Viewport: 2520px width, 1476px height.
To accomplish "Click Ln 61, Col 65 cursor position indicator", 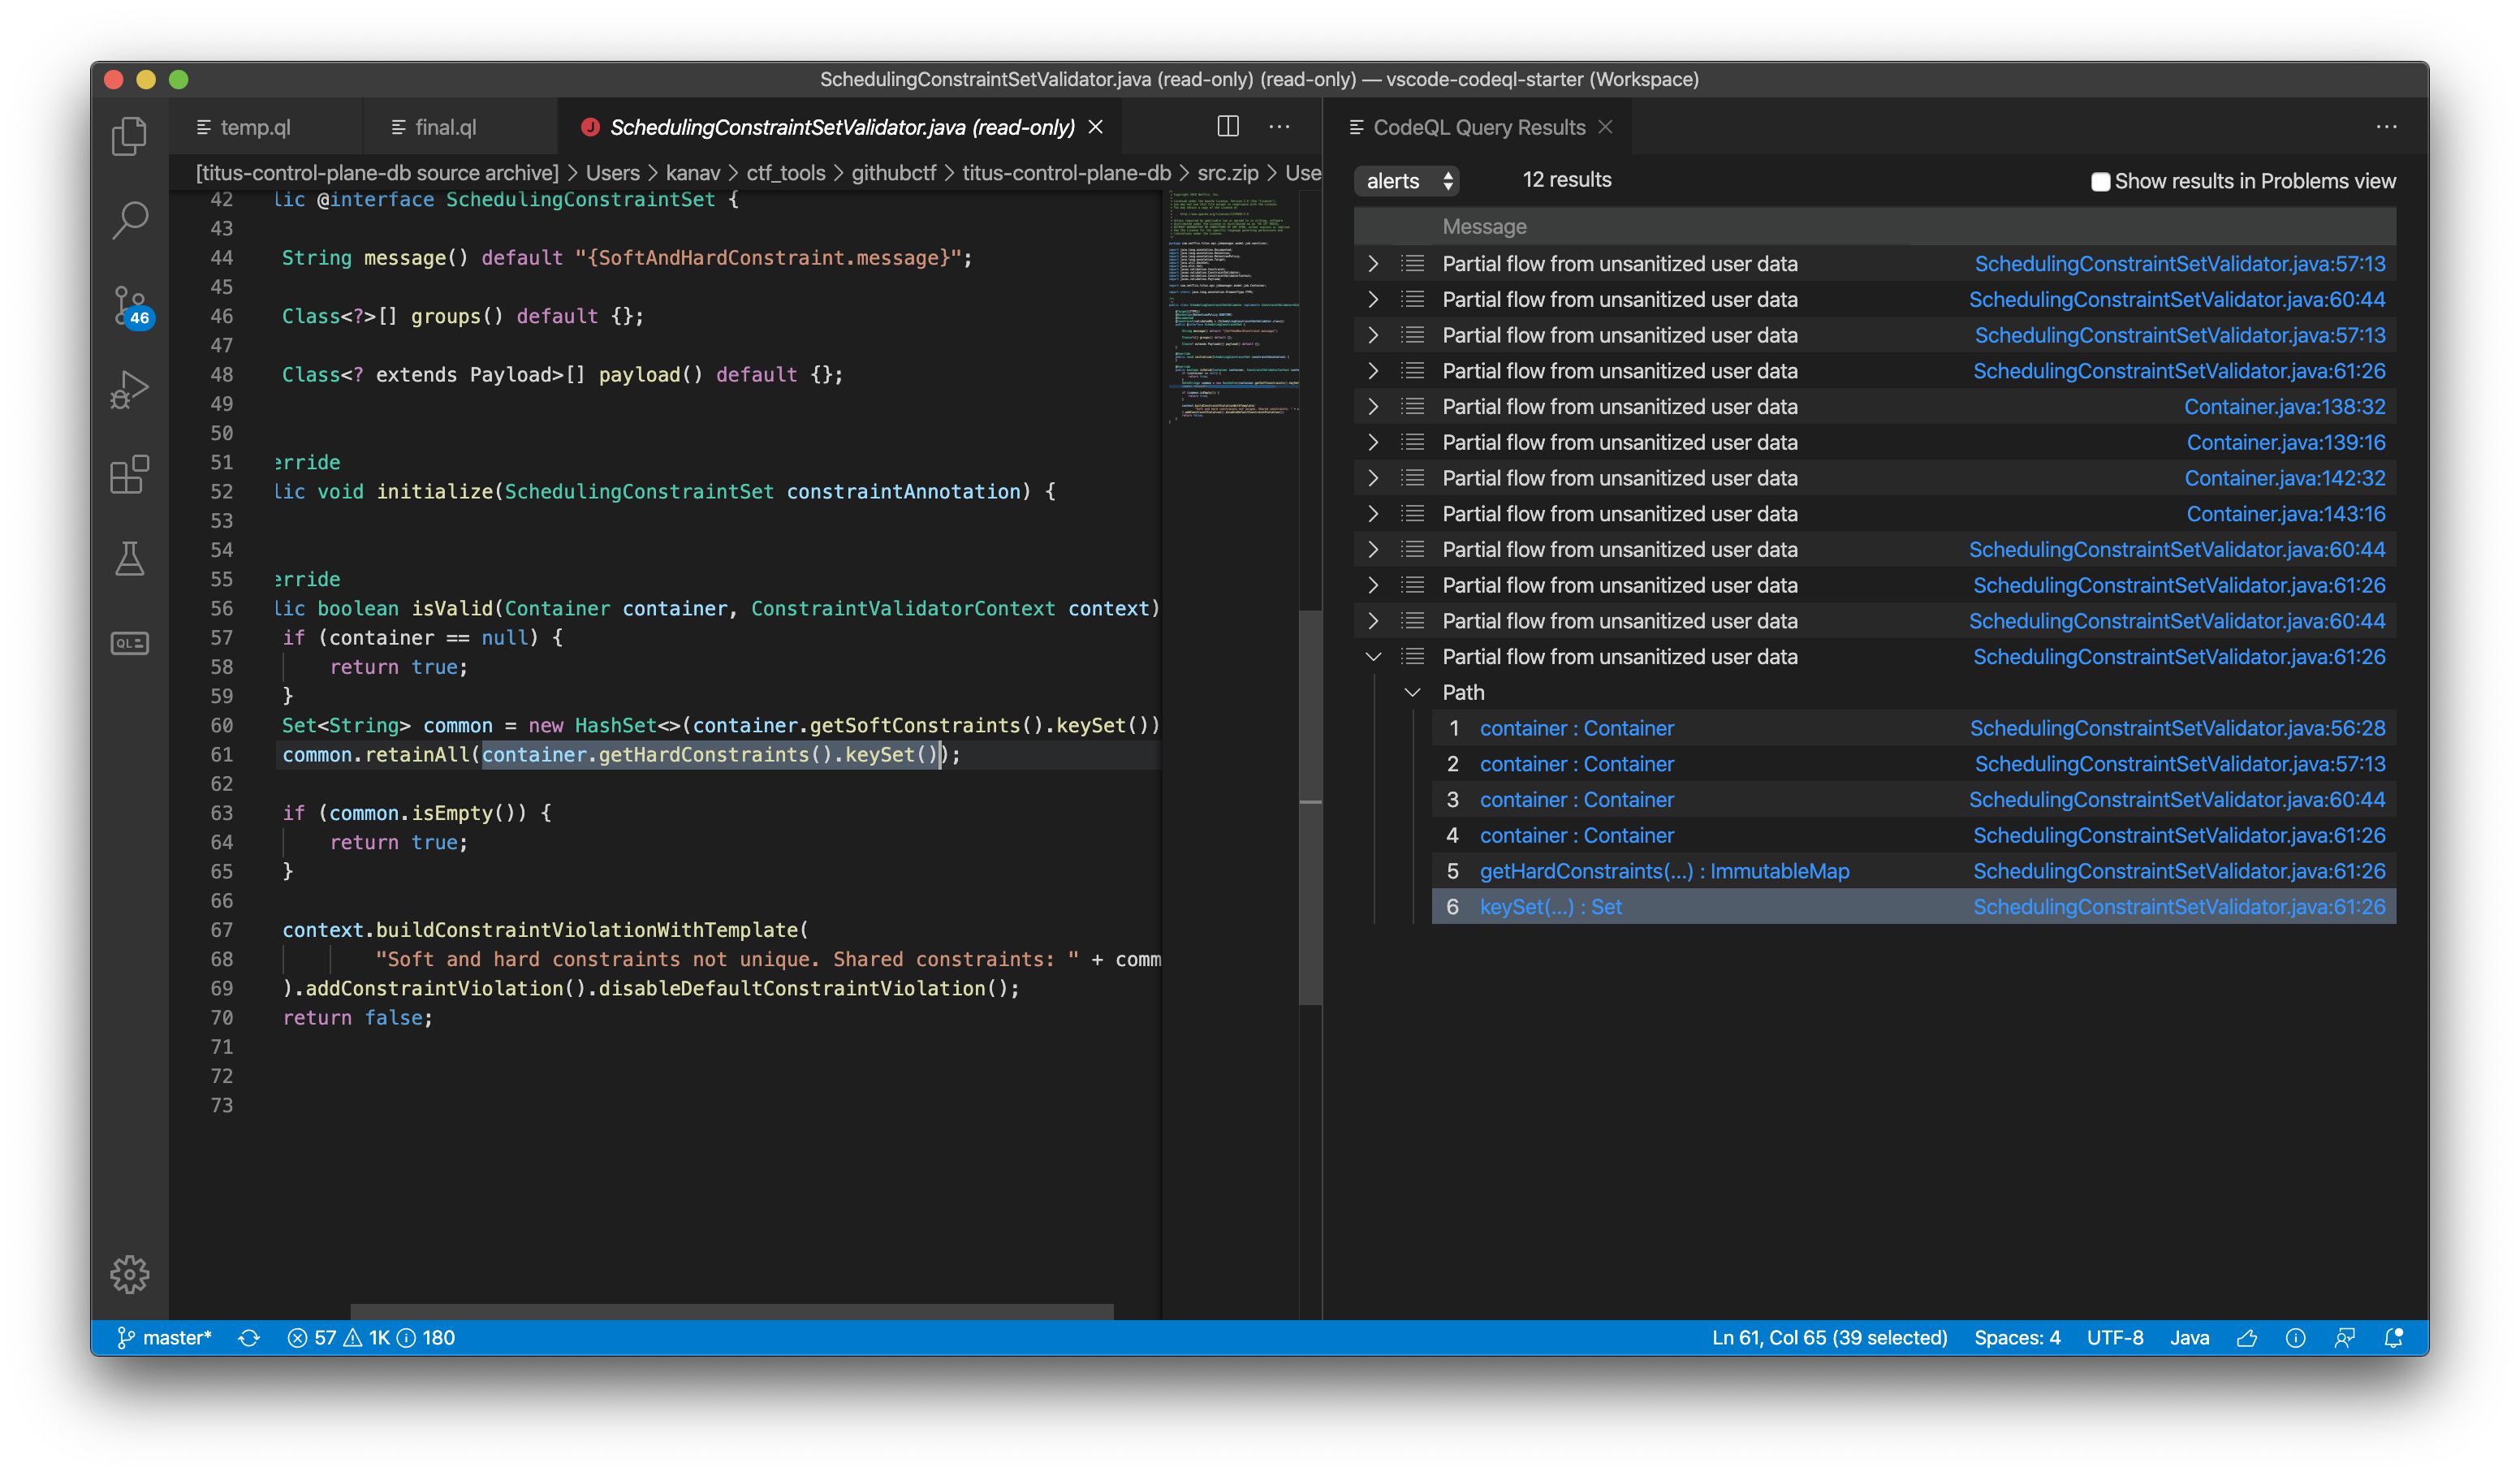I will coord(1828,1338).
